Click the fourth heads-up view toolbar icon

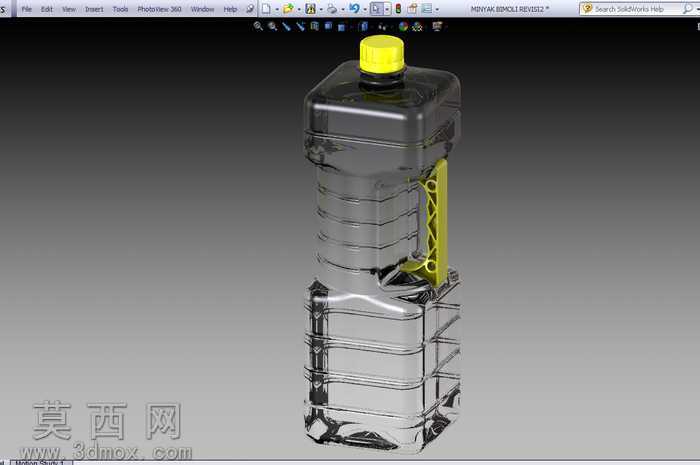[x=300, y=26]
